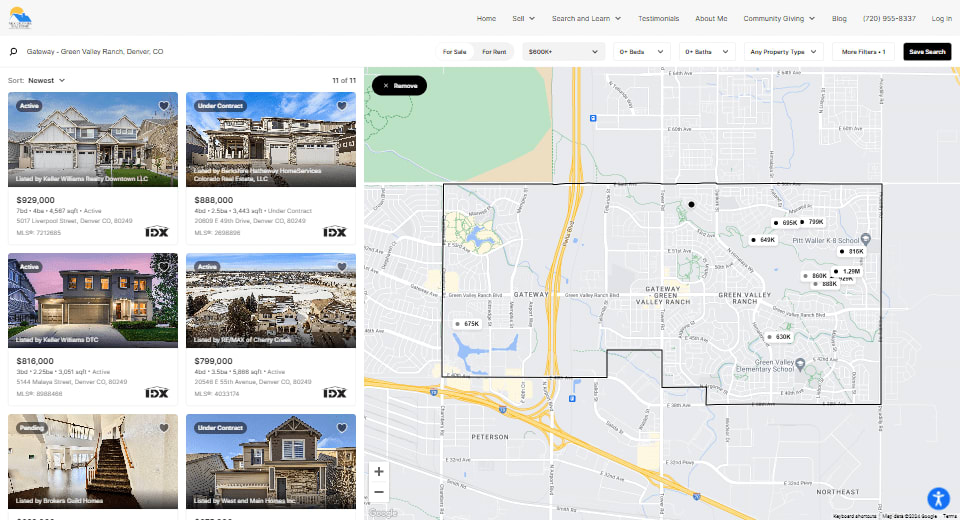Click the Pitt Waller K-8 School pin
960x520 pixels.
click(865, 239)
